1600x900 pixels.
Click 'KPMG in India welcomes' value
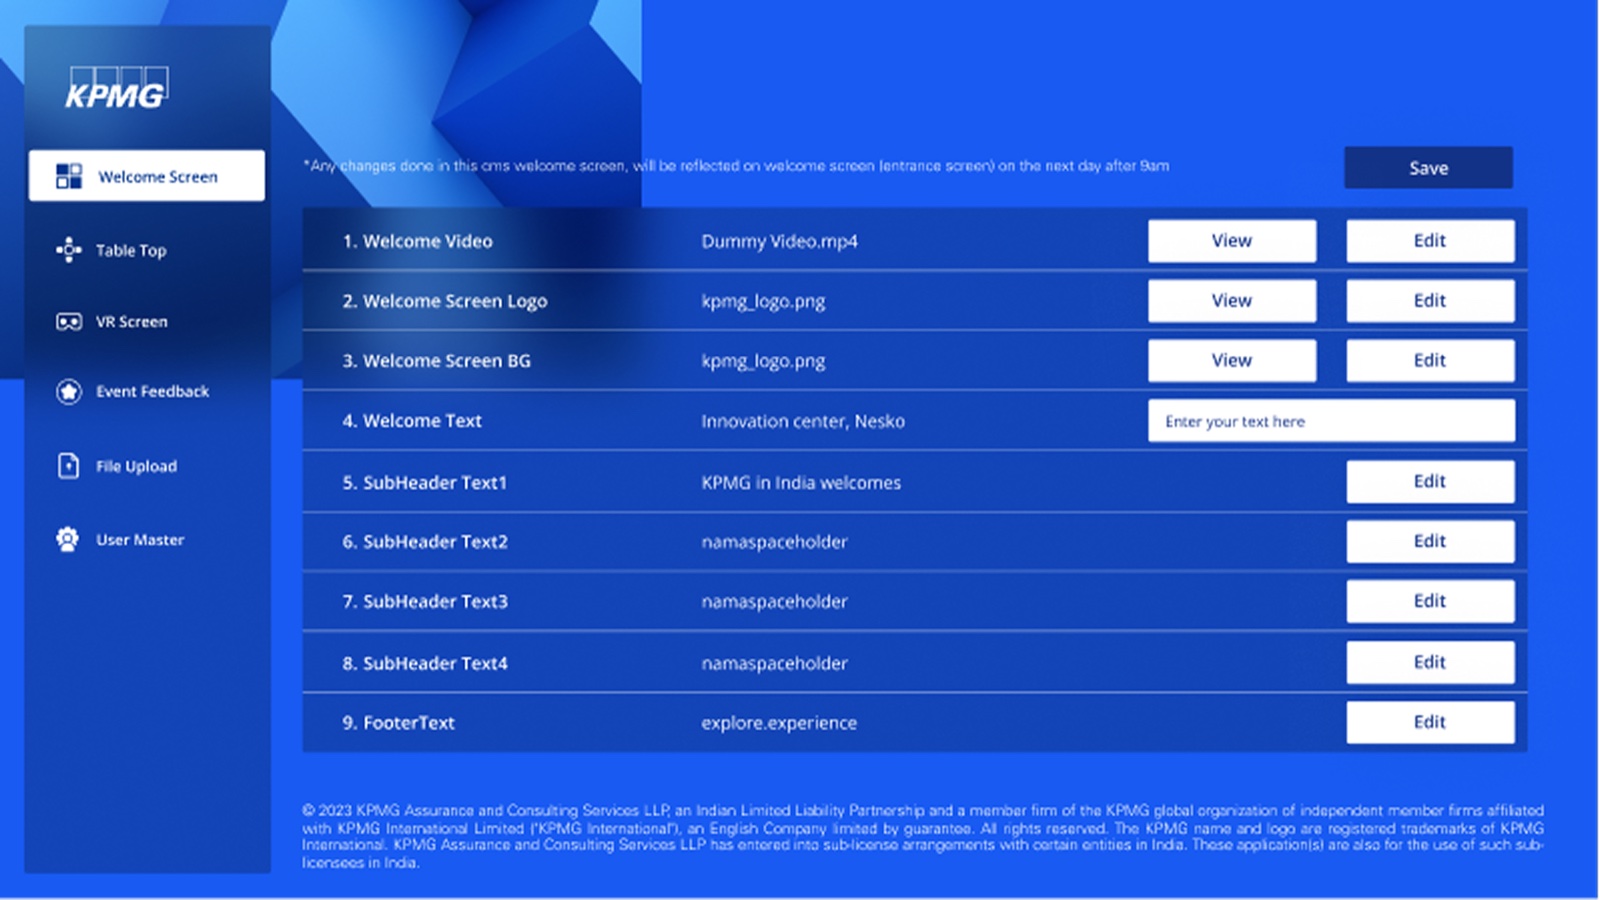tap(801, 483)
